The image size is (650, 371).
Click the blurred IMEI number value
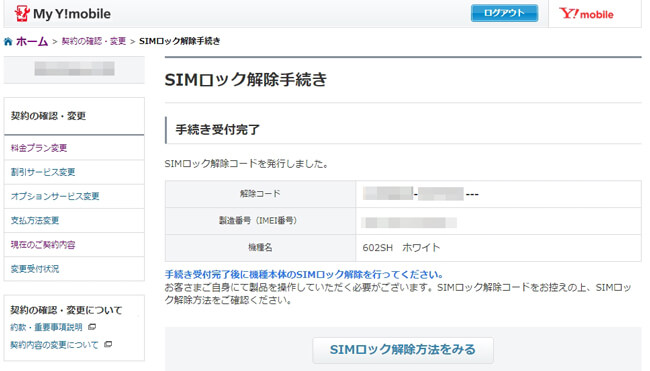(x=409, y=223)
